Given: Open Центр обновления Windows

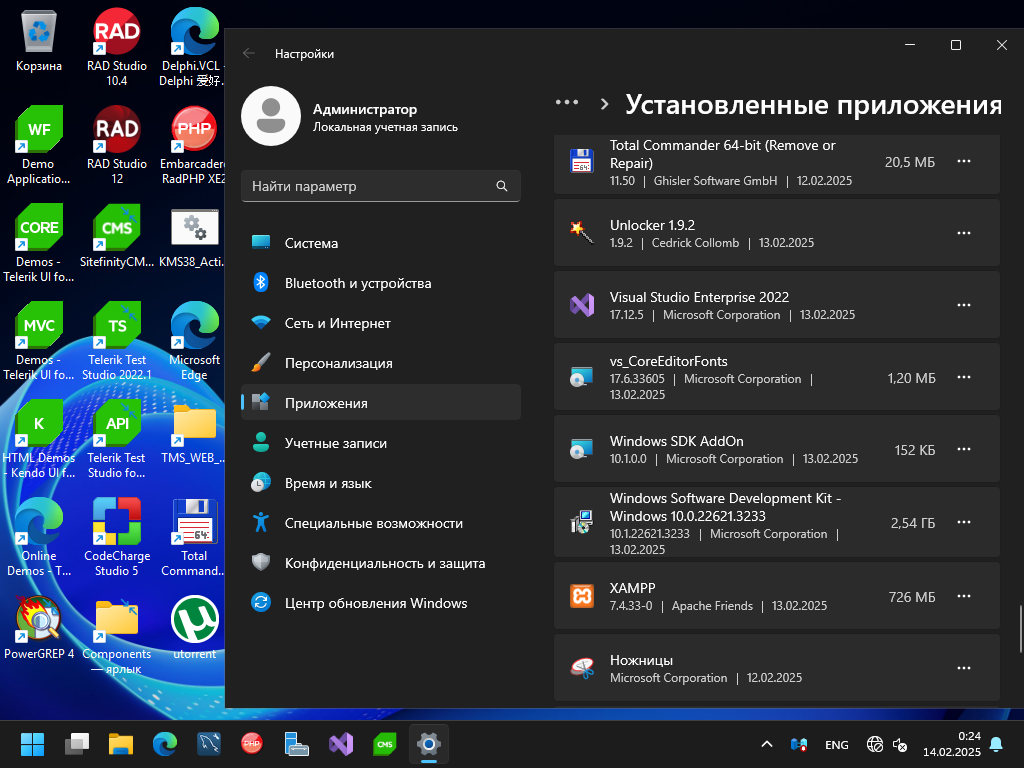Looking at the screenshot, I should 381,603.
